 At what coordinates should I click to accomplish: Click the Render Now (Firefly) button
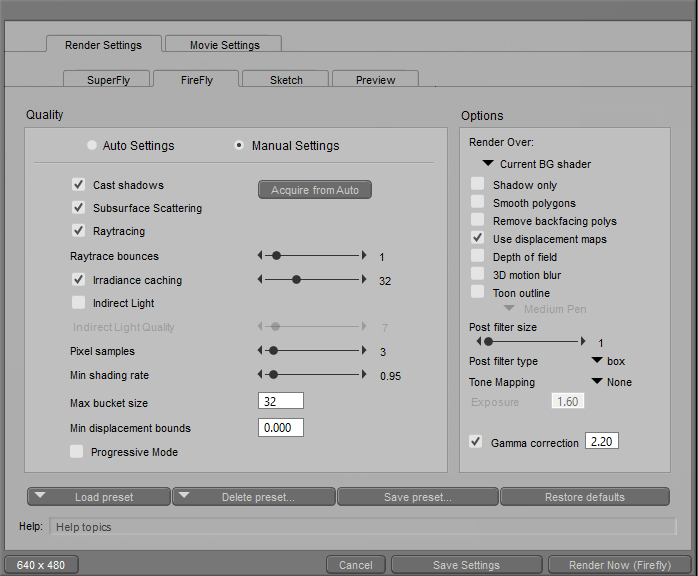(620, 565)
